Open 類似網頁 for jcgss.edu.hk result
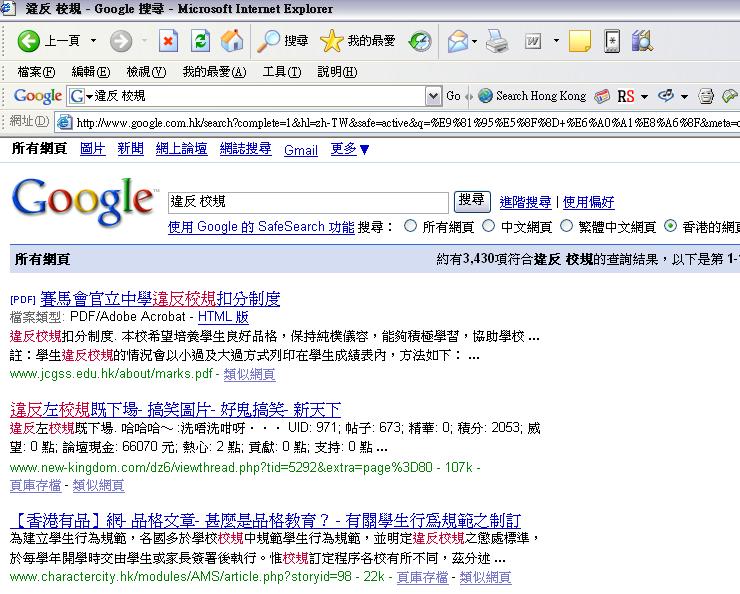Screen dimensions: 740x594 click(x=249, y=375)
